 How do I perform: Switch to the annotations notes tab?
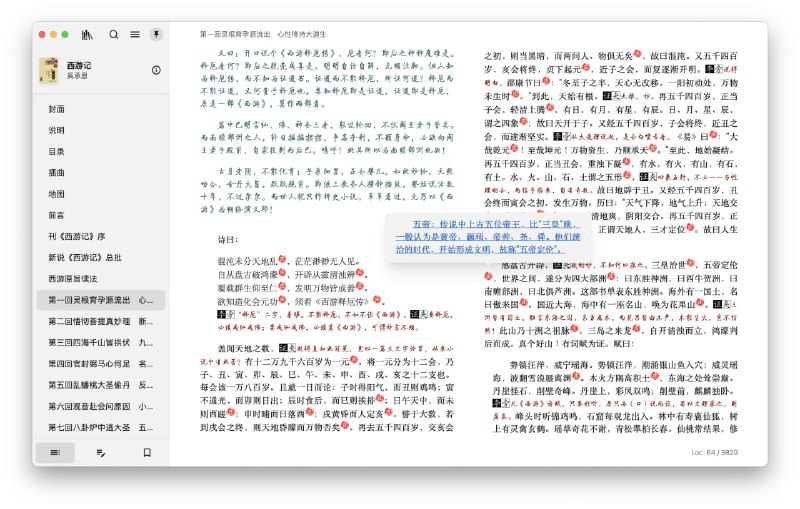click(101, 452)
